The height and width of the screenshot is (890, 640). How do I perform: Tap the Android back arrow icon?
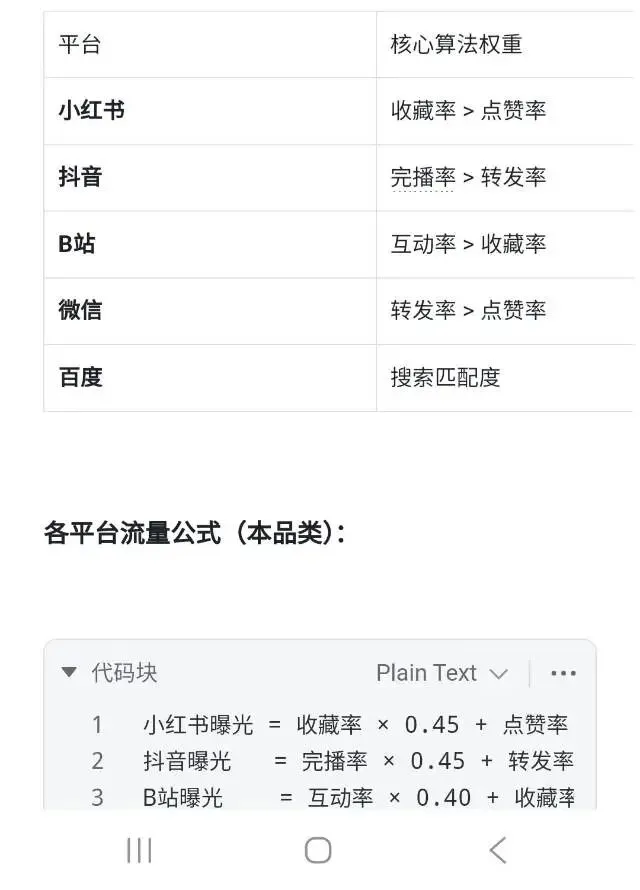497,850
